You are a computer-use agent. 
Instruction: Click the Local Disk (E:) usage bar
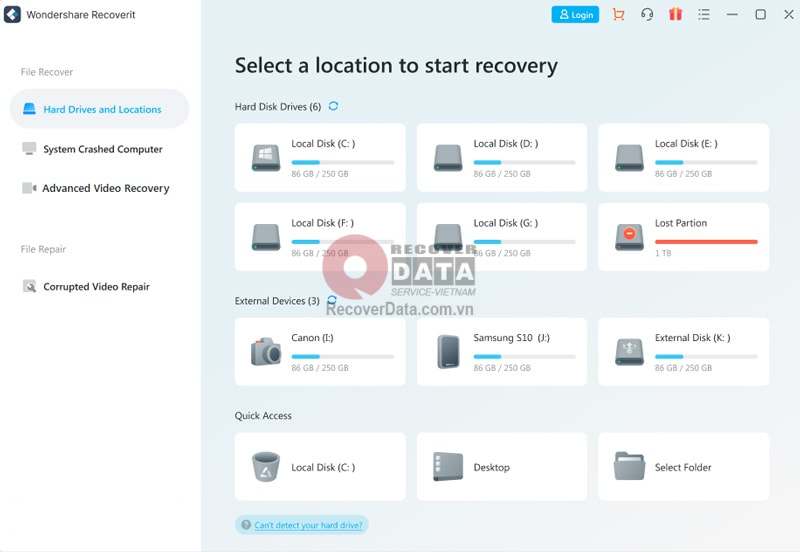click(x=706, y=162)
